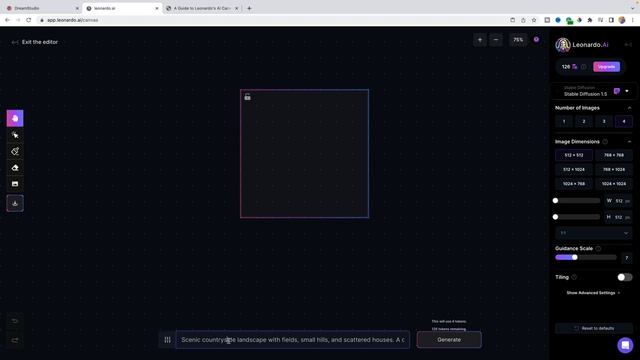This screenshot has height=360, width=640.
Task: Click the Upgrade button
Action: click(607, 67)
